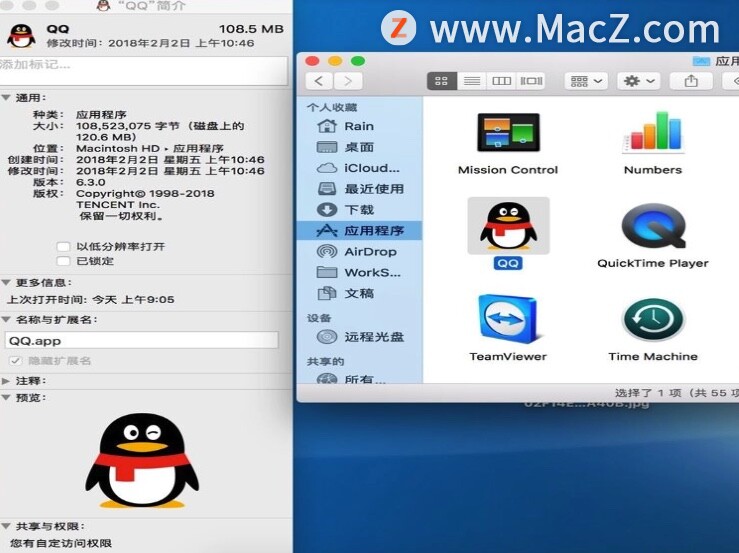Collapse the 共享与权限 section
739x553 pixels.
click(6, 526)
